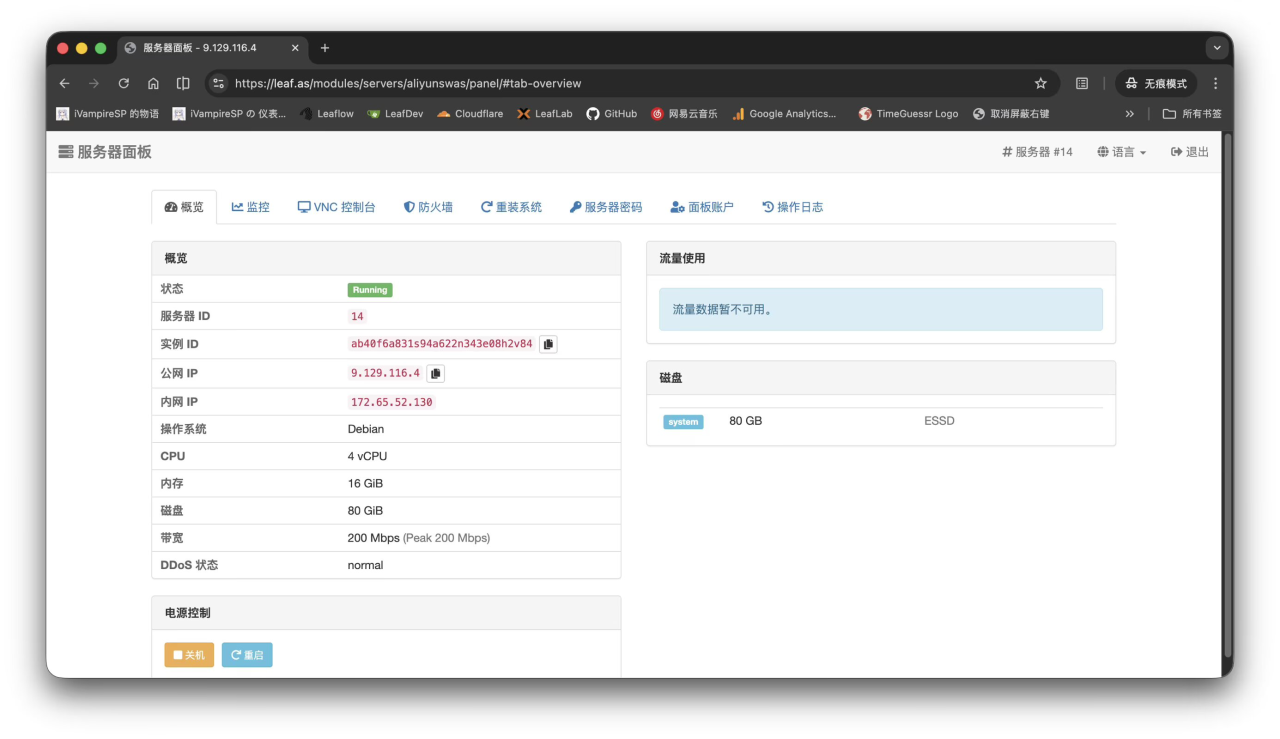Bookmark this page with star icon
The width and height of the screenshot is (1280, 739).
pyautogui.click(x=1040, y=84)
